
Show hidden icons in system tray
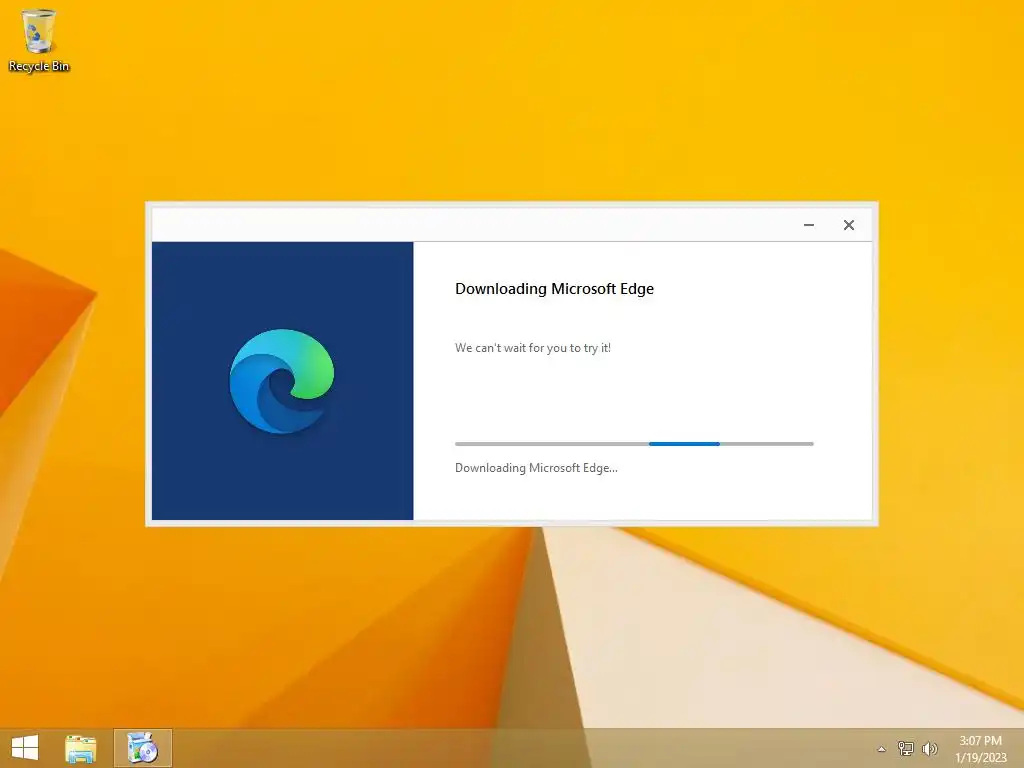pyautogui.click(x=882, y=749)
